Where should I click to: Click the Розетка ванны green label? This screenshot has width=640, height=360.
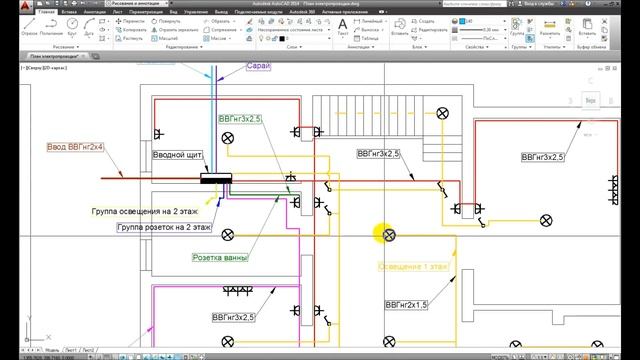220,258
